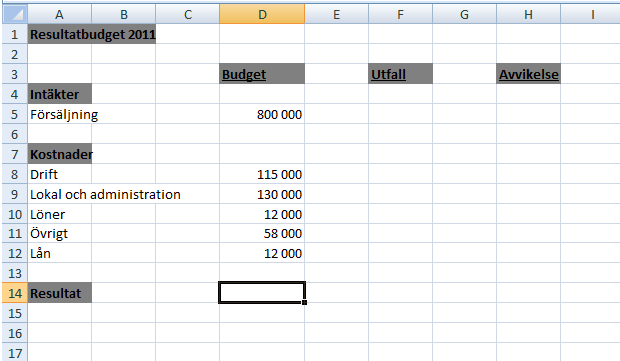
Task: Select column G header
Action: [x=465, y=15]
